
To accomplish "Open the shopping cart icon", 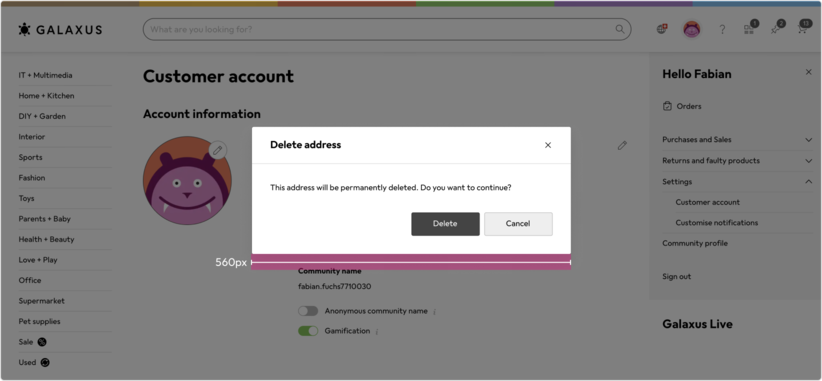I will [x=803, y=29].
